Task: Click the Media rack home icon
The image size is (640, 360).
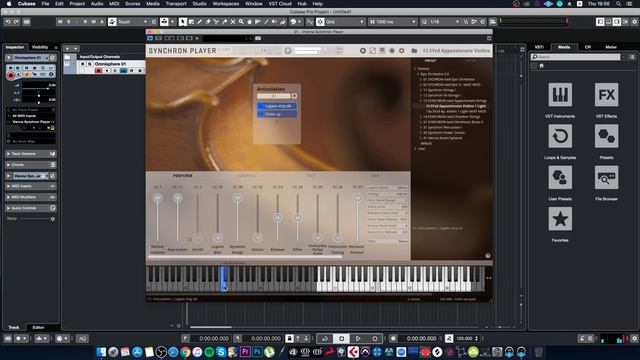Action: [x=542, y=66]
